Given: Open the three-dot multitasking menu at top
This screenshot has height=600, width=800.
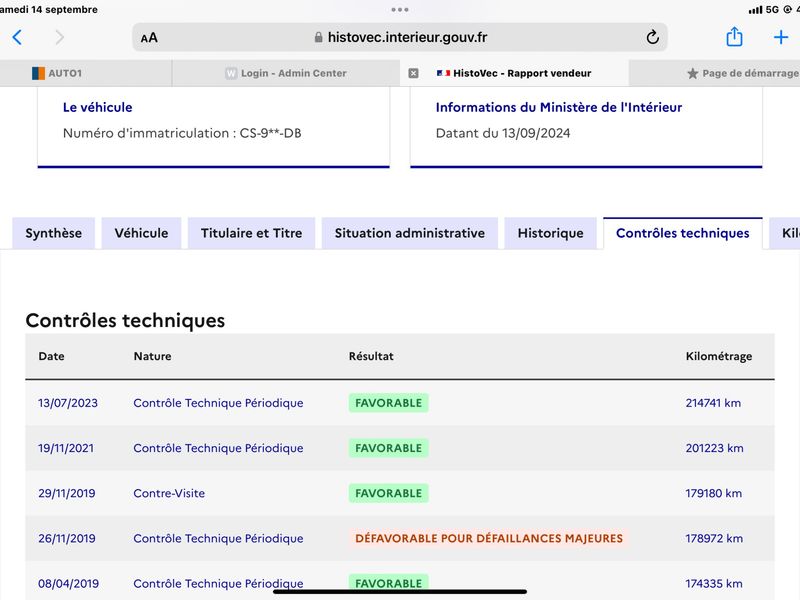Looking at the screenshot, I should (399, 10).
